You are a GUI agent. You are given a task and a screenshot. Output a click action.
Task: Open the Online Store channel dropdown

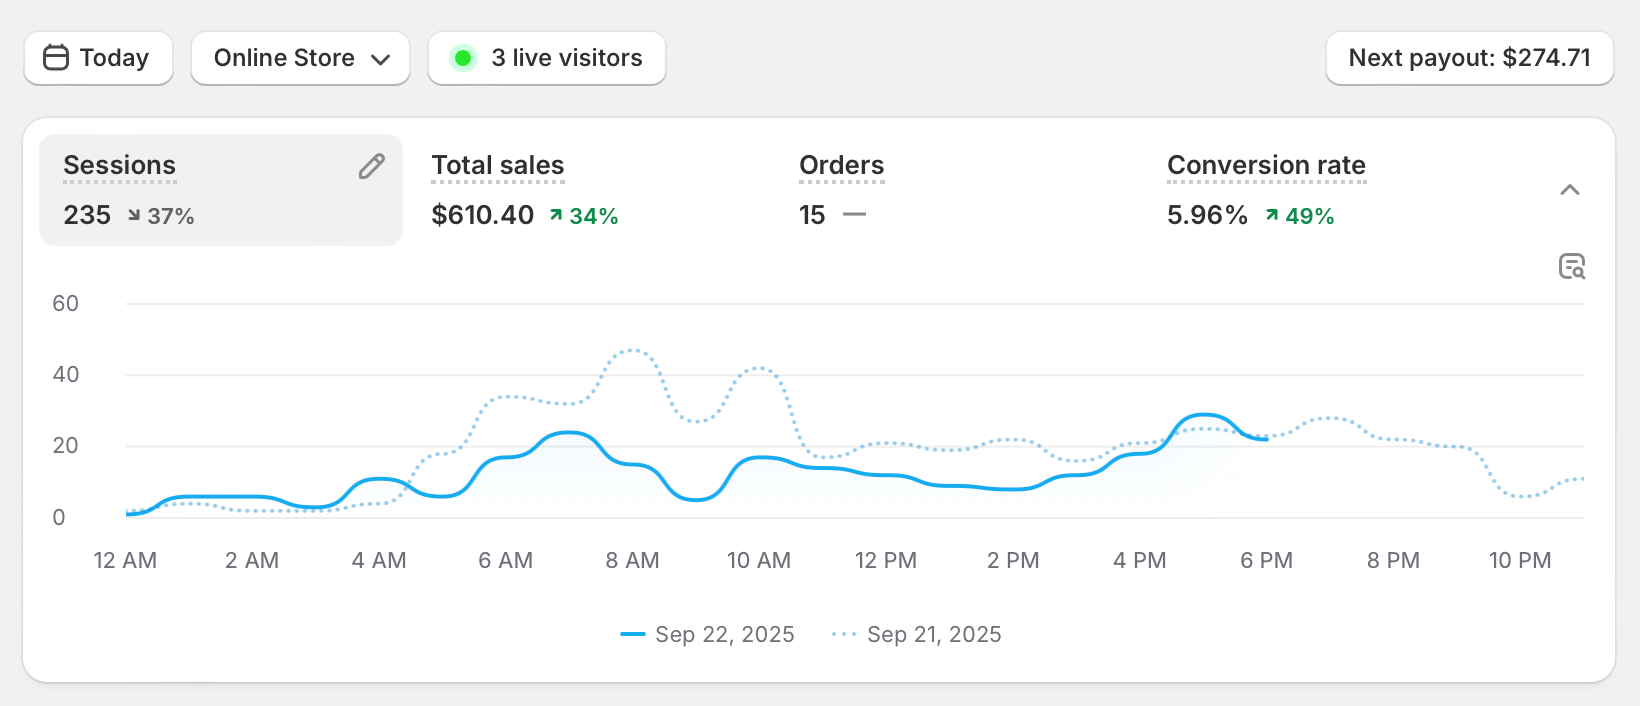300,58
